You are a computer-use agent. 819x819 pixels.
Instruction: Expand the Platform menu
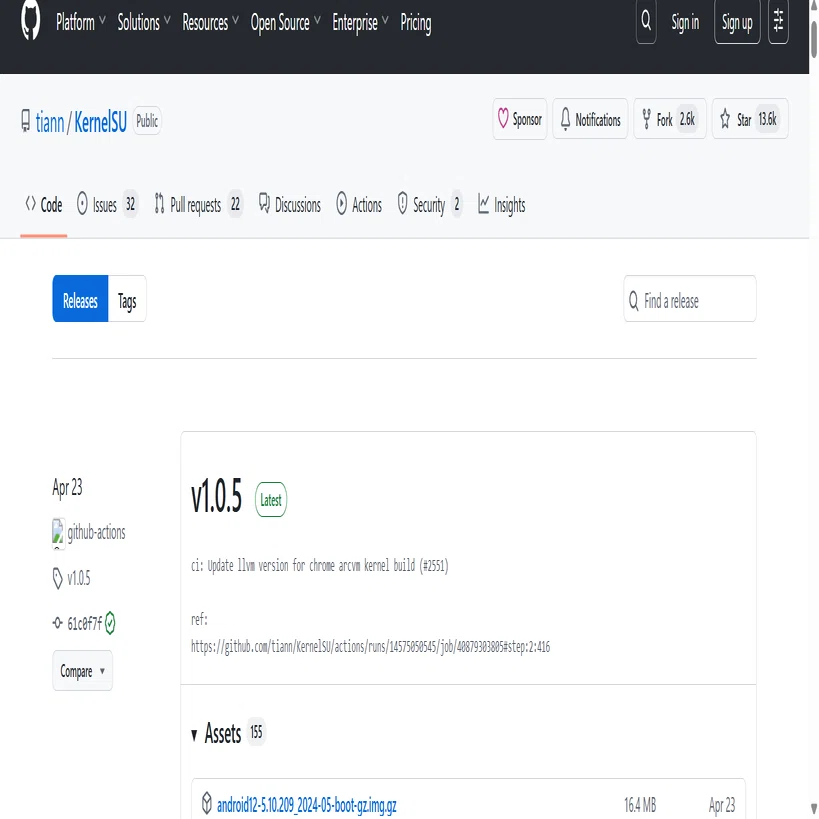click(x=80, y=22)
